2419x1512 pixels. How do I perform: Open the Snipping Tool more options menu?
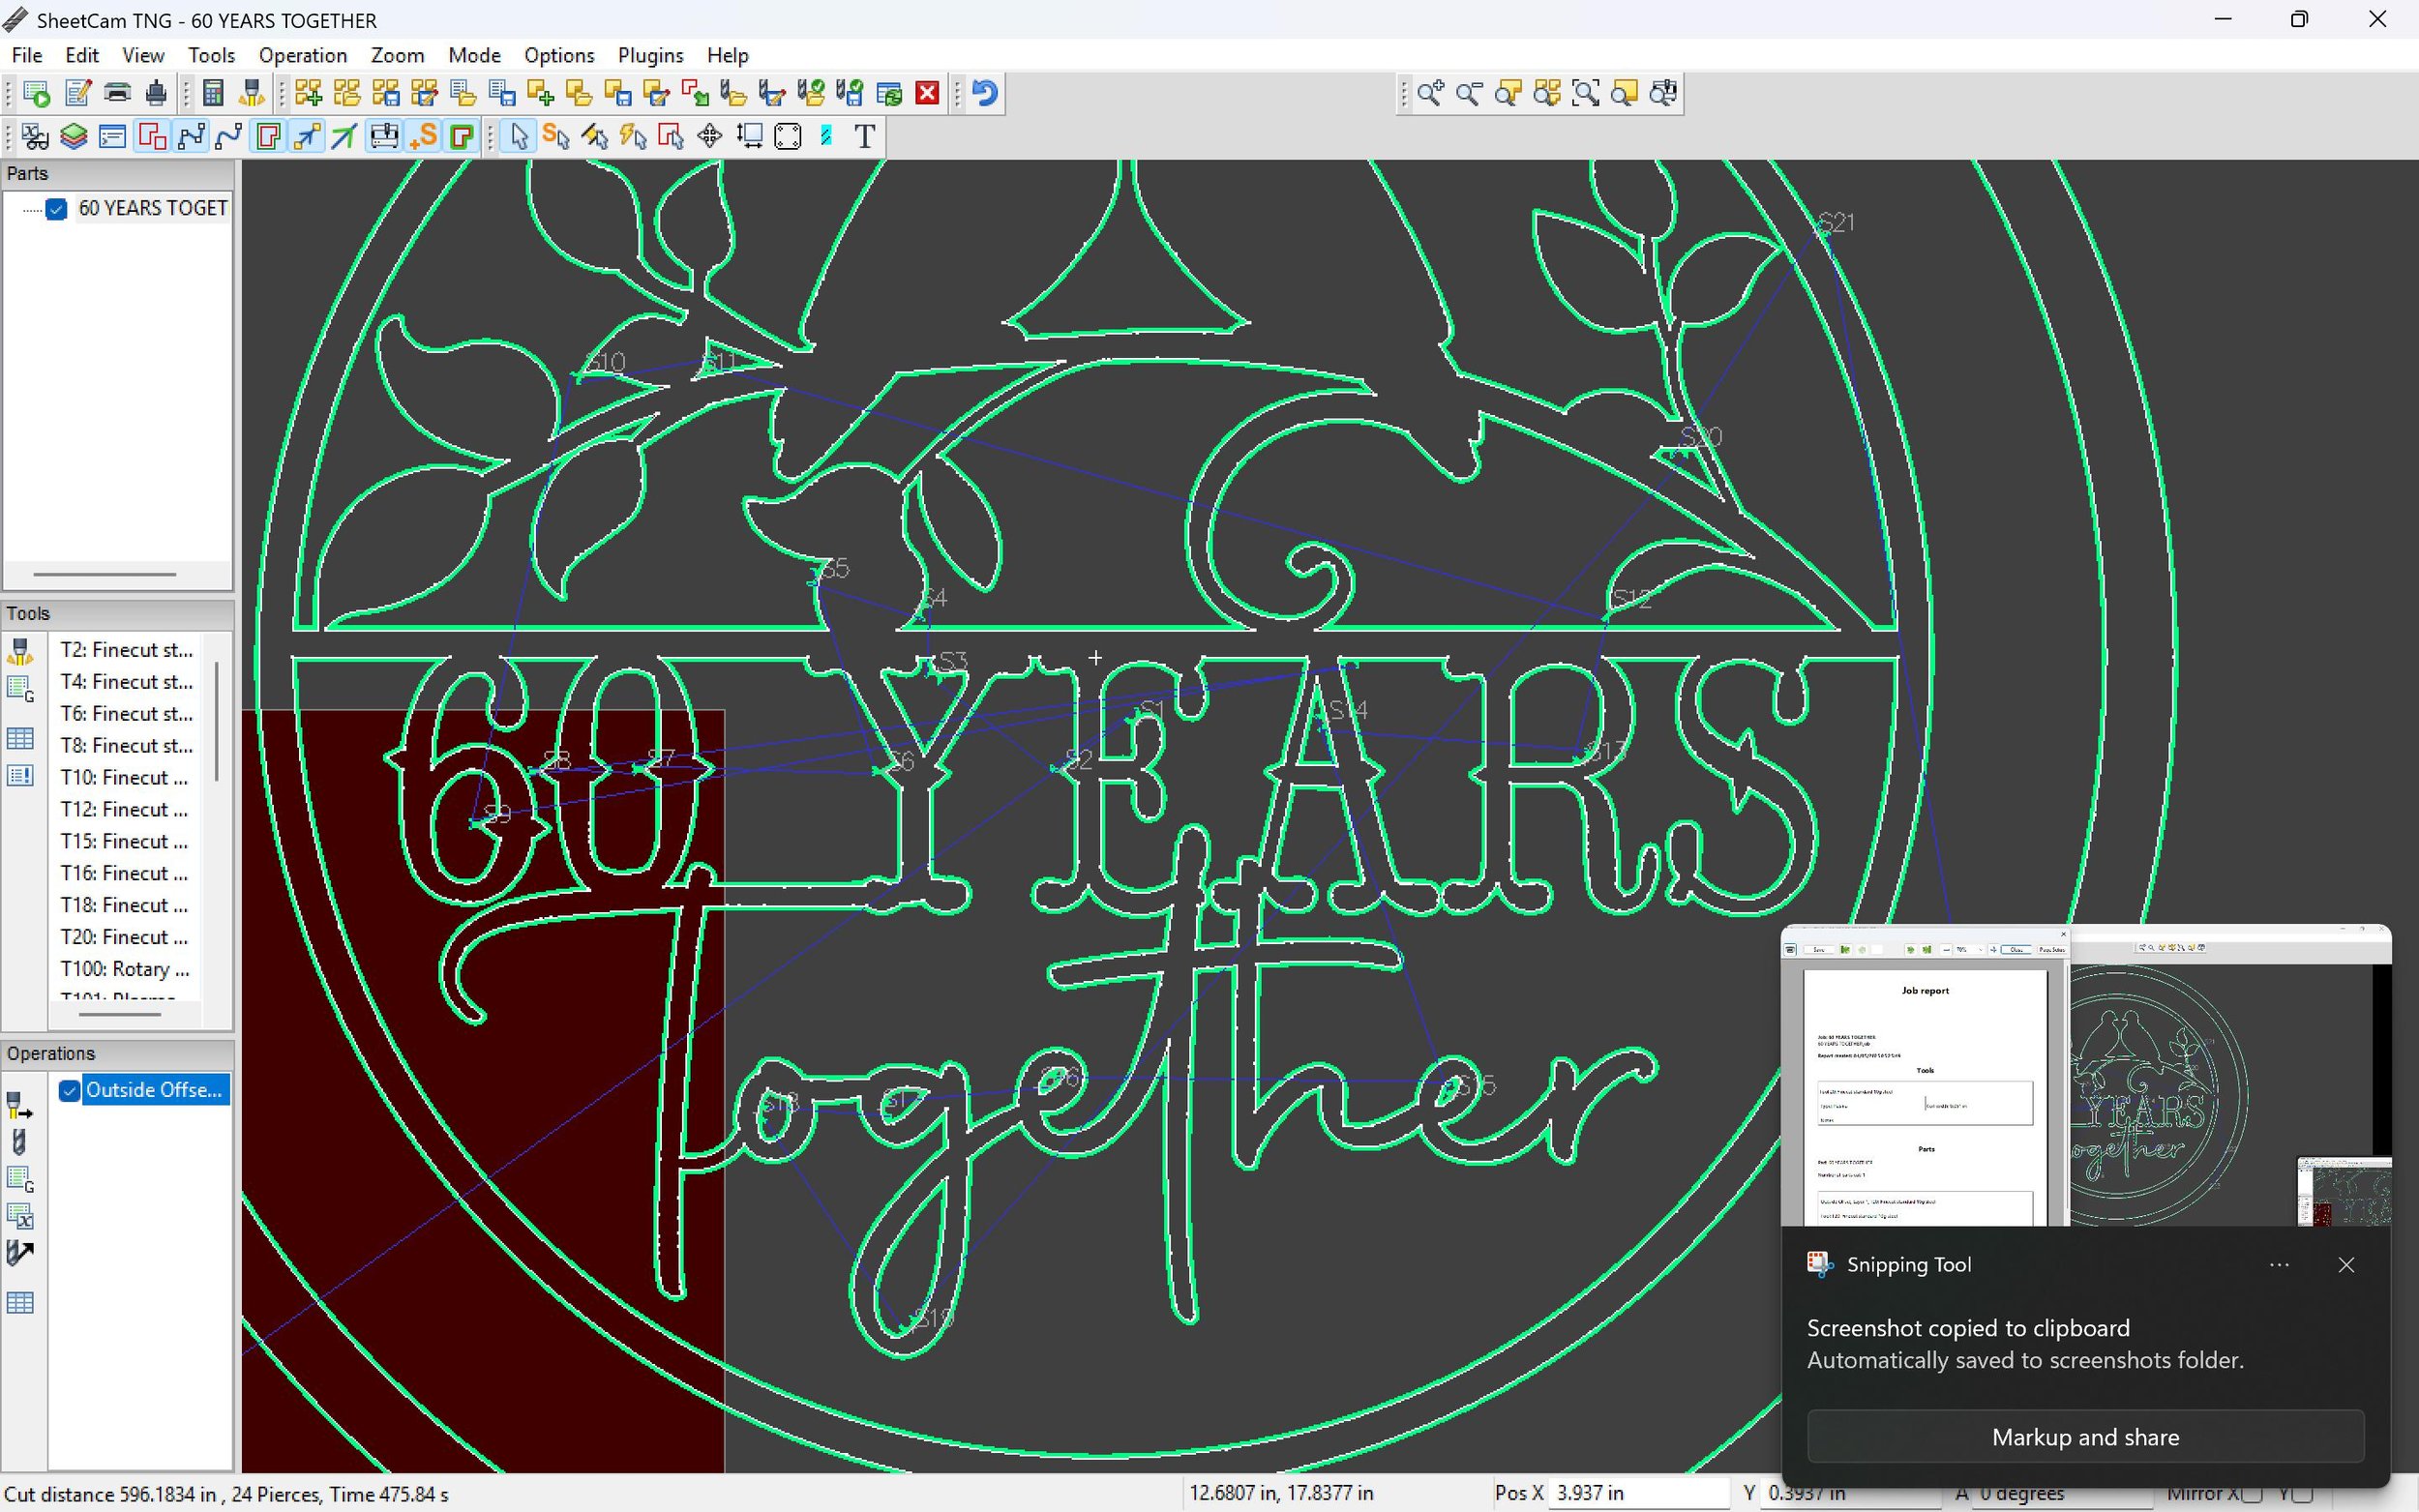coord(2279,1265)
